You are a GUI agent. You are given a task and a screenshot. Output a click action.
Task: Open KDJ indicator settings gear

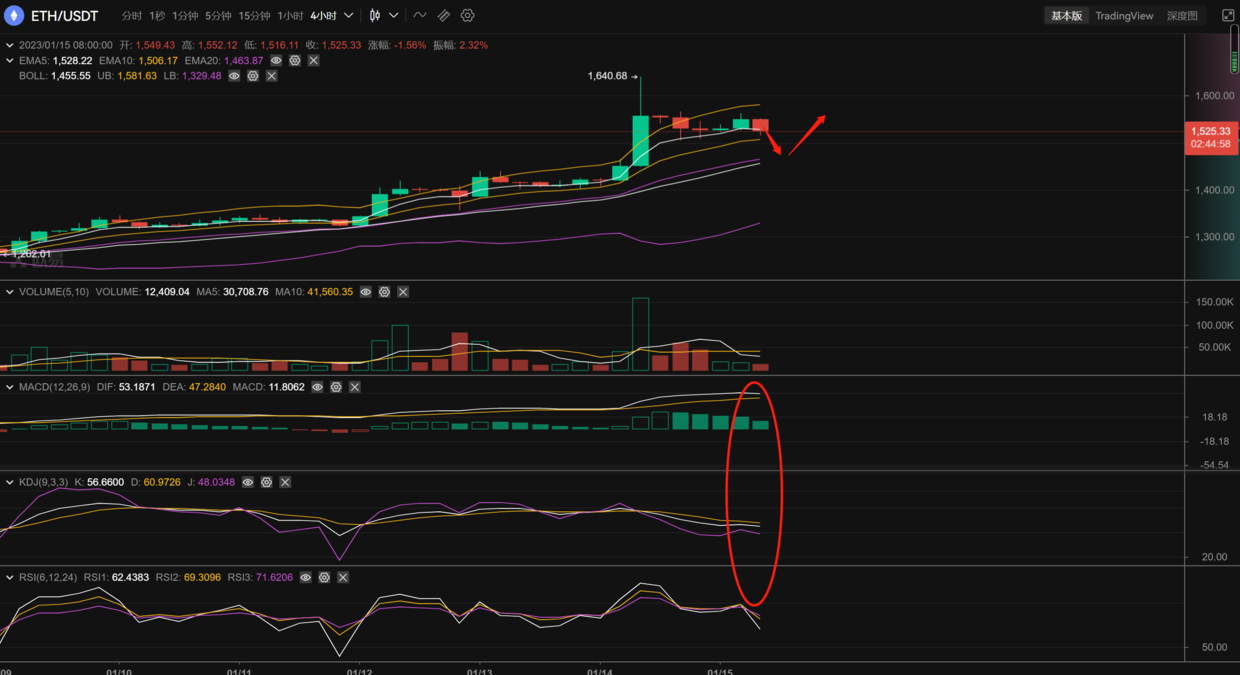click(x=266, y=482)
